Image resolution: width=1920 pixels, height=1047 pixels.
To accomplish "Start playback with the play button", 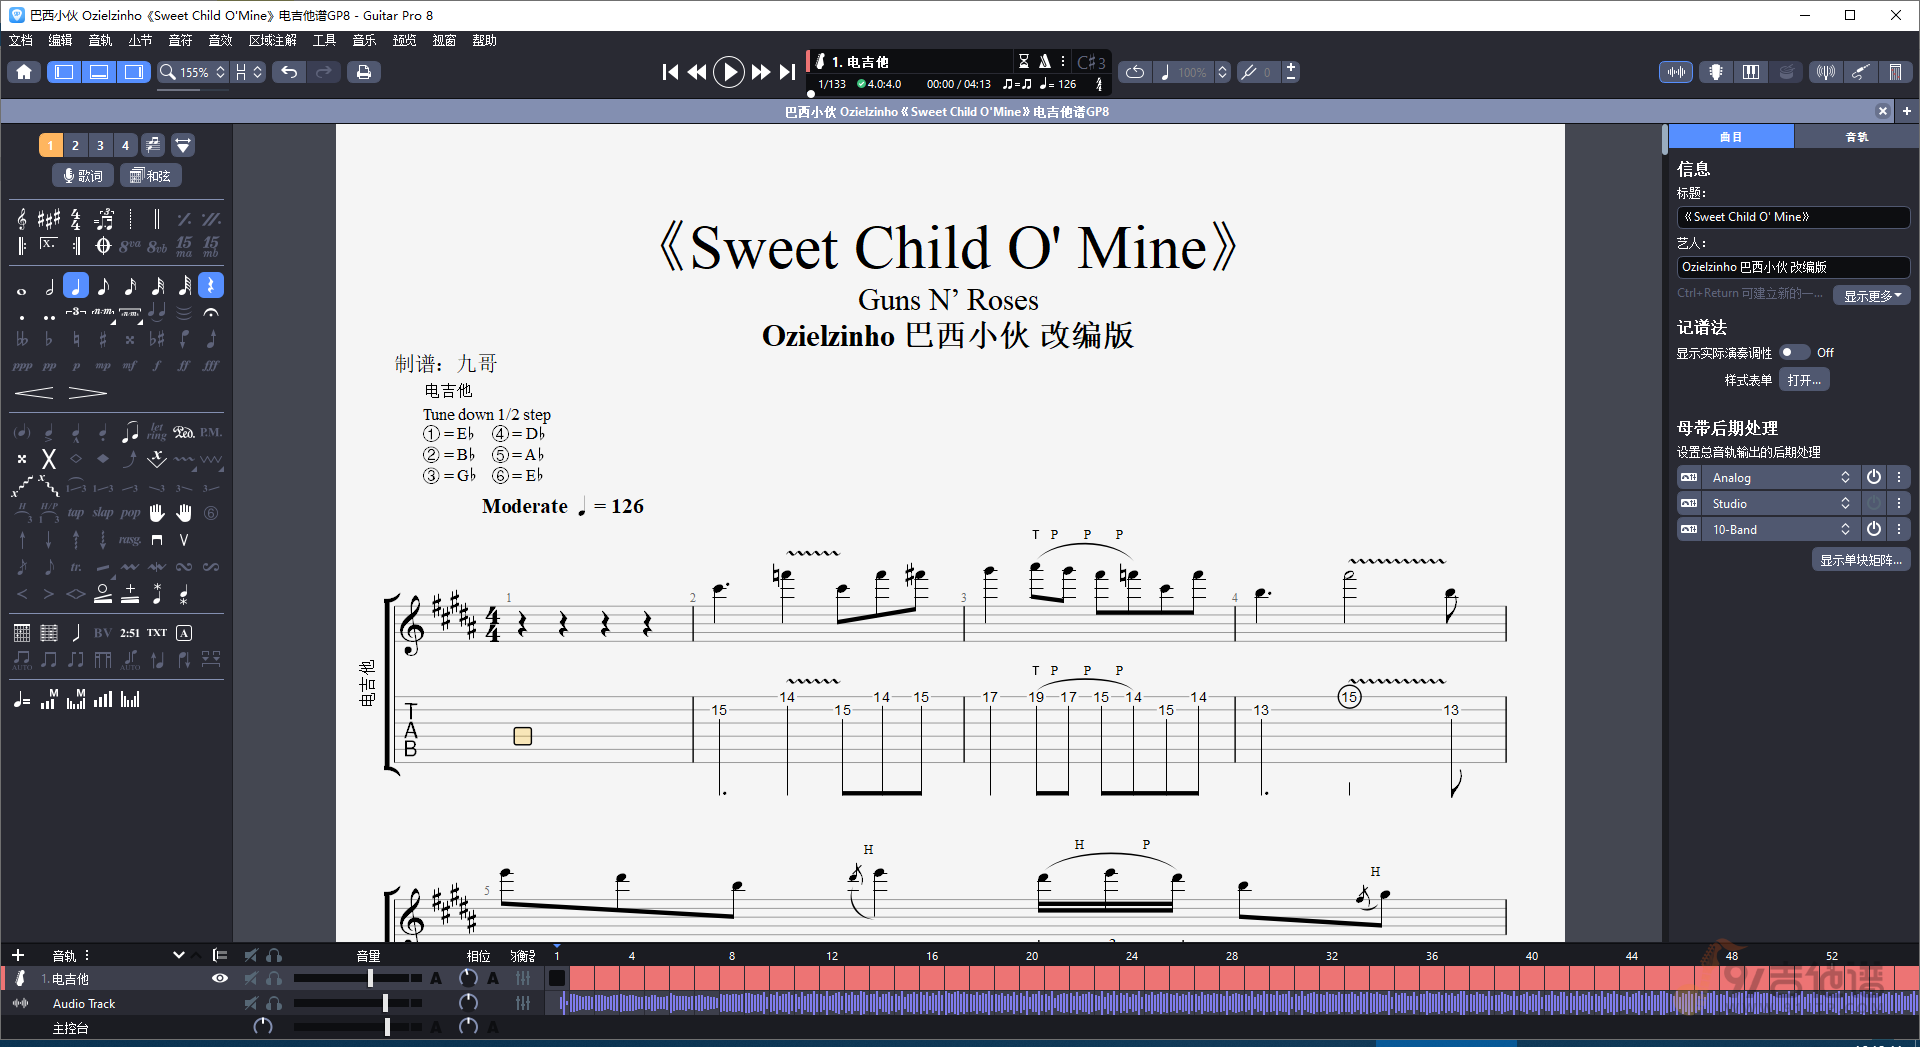I will tap(729, 72).
